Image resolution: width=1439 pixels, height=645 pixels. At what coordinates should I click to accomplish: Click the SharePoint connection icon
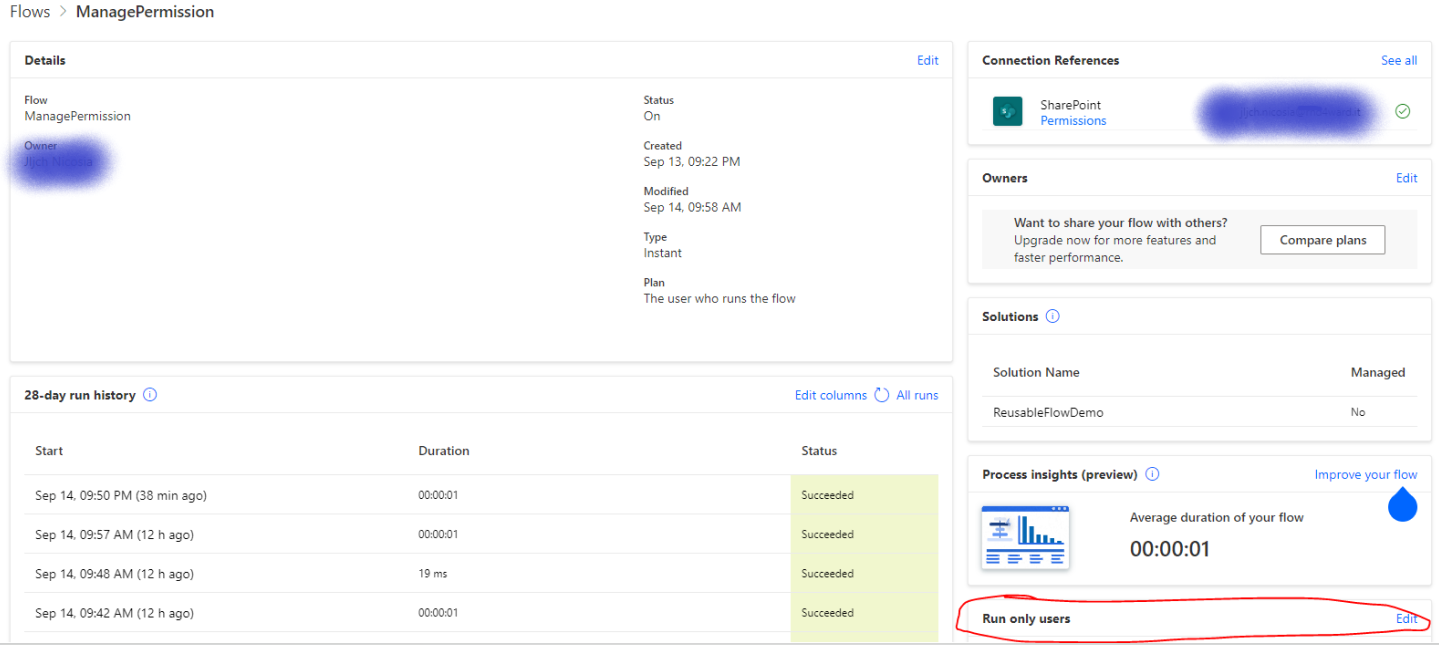point(1007,112)
